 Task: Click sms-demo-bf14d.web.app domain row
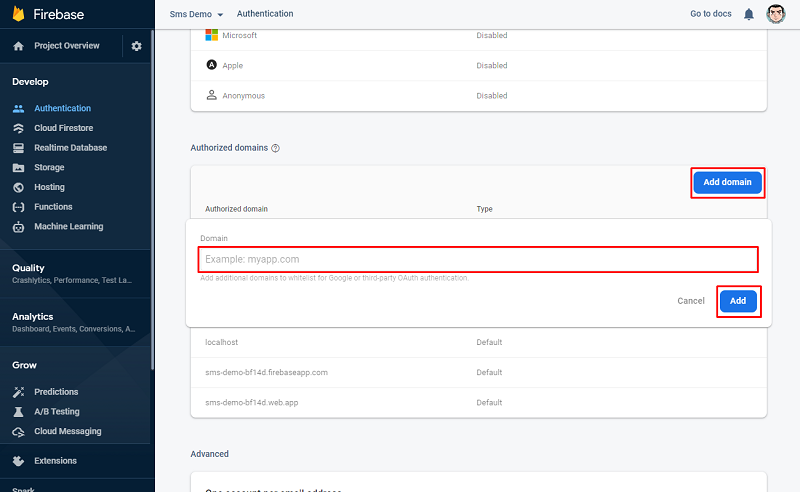[479, 403]
